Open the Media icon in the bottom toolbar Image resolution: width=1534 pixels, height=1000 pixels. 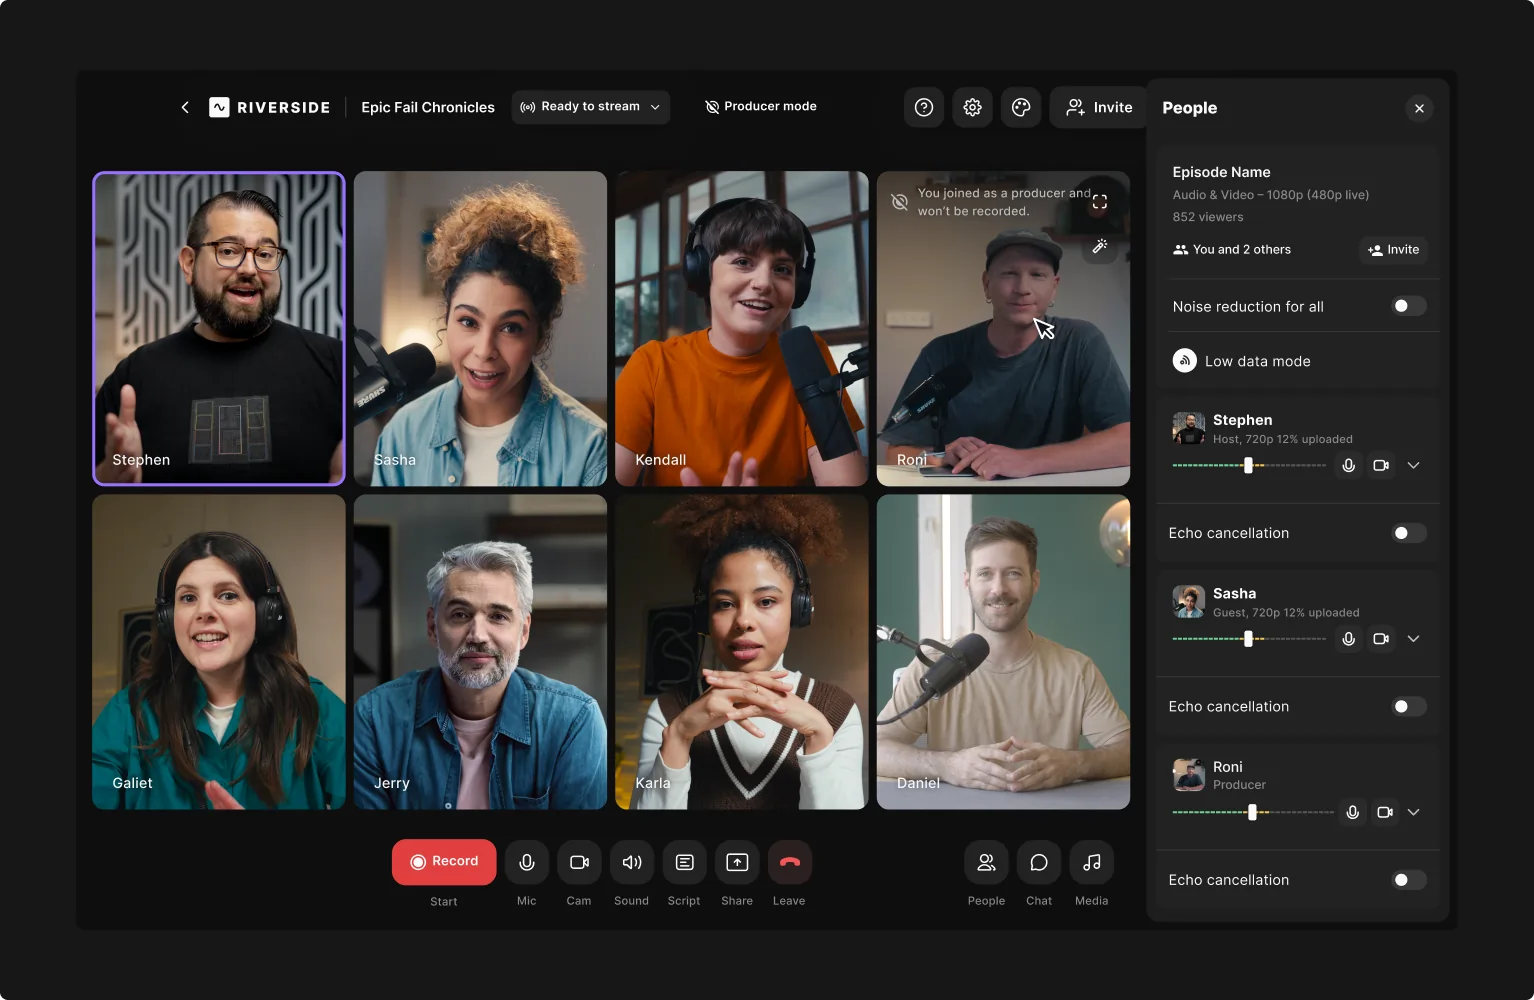(1092, 862)
